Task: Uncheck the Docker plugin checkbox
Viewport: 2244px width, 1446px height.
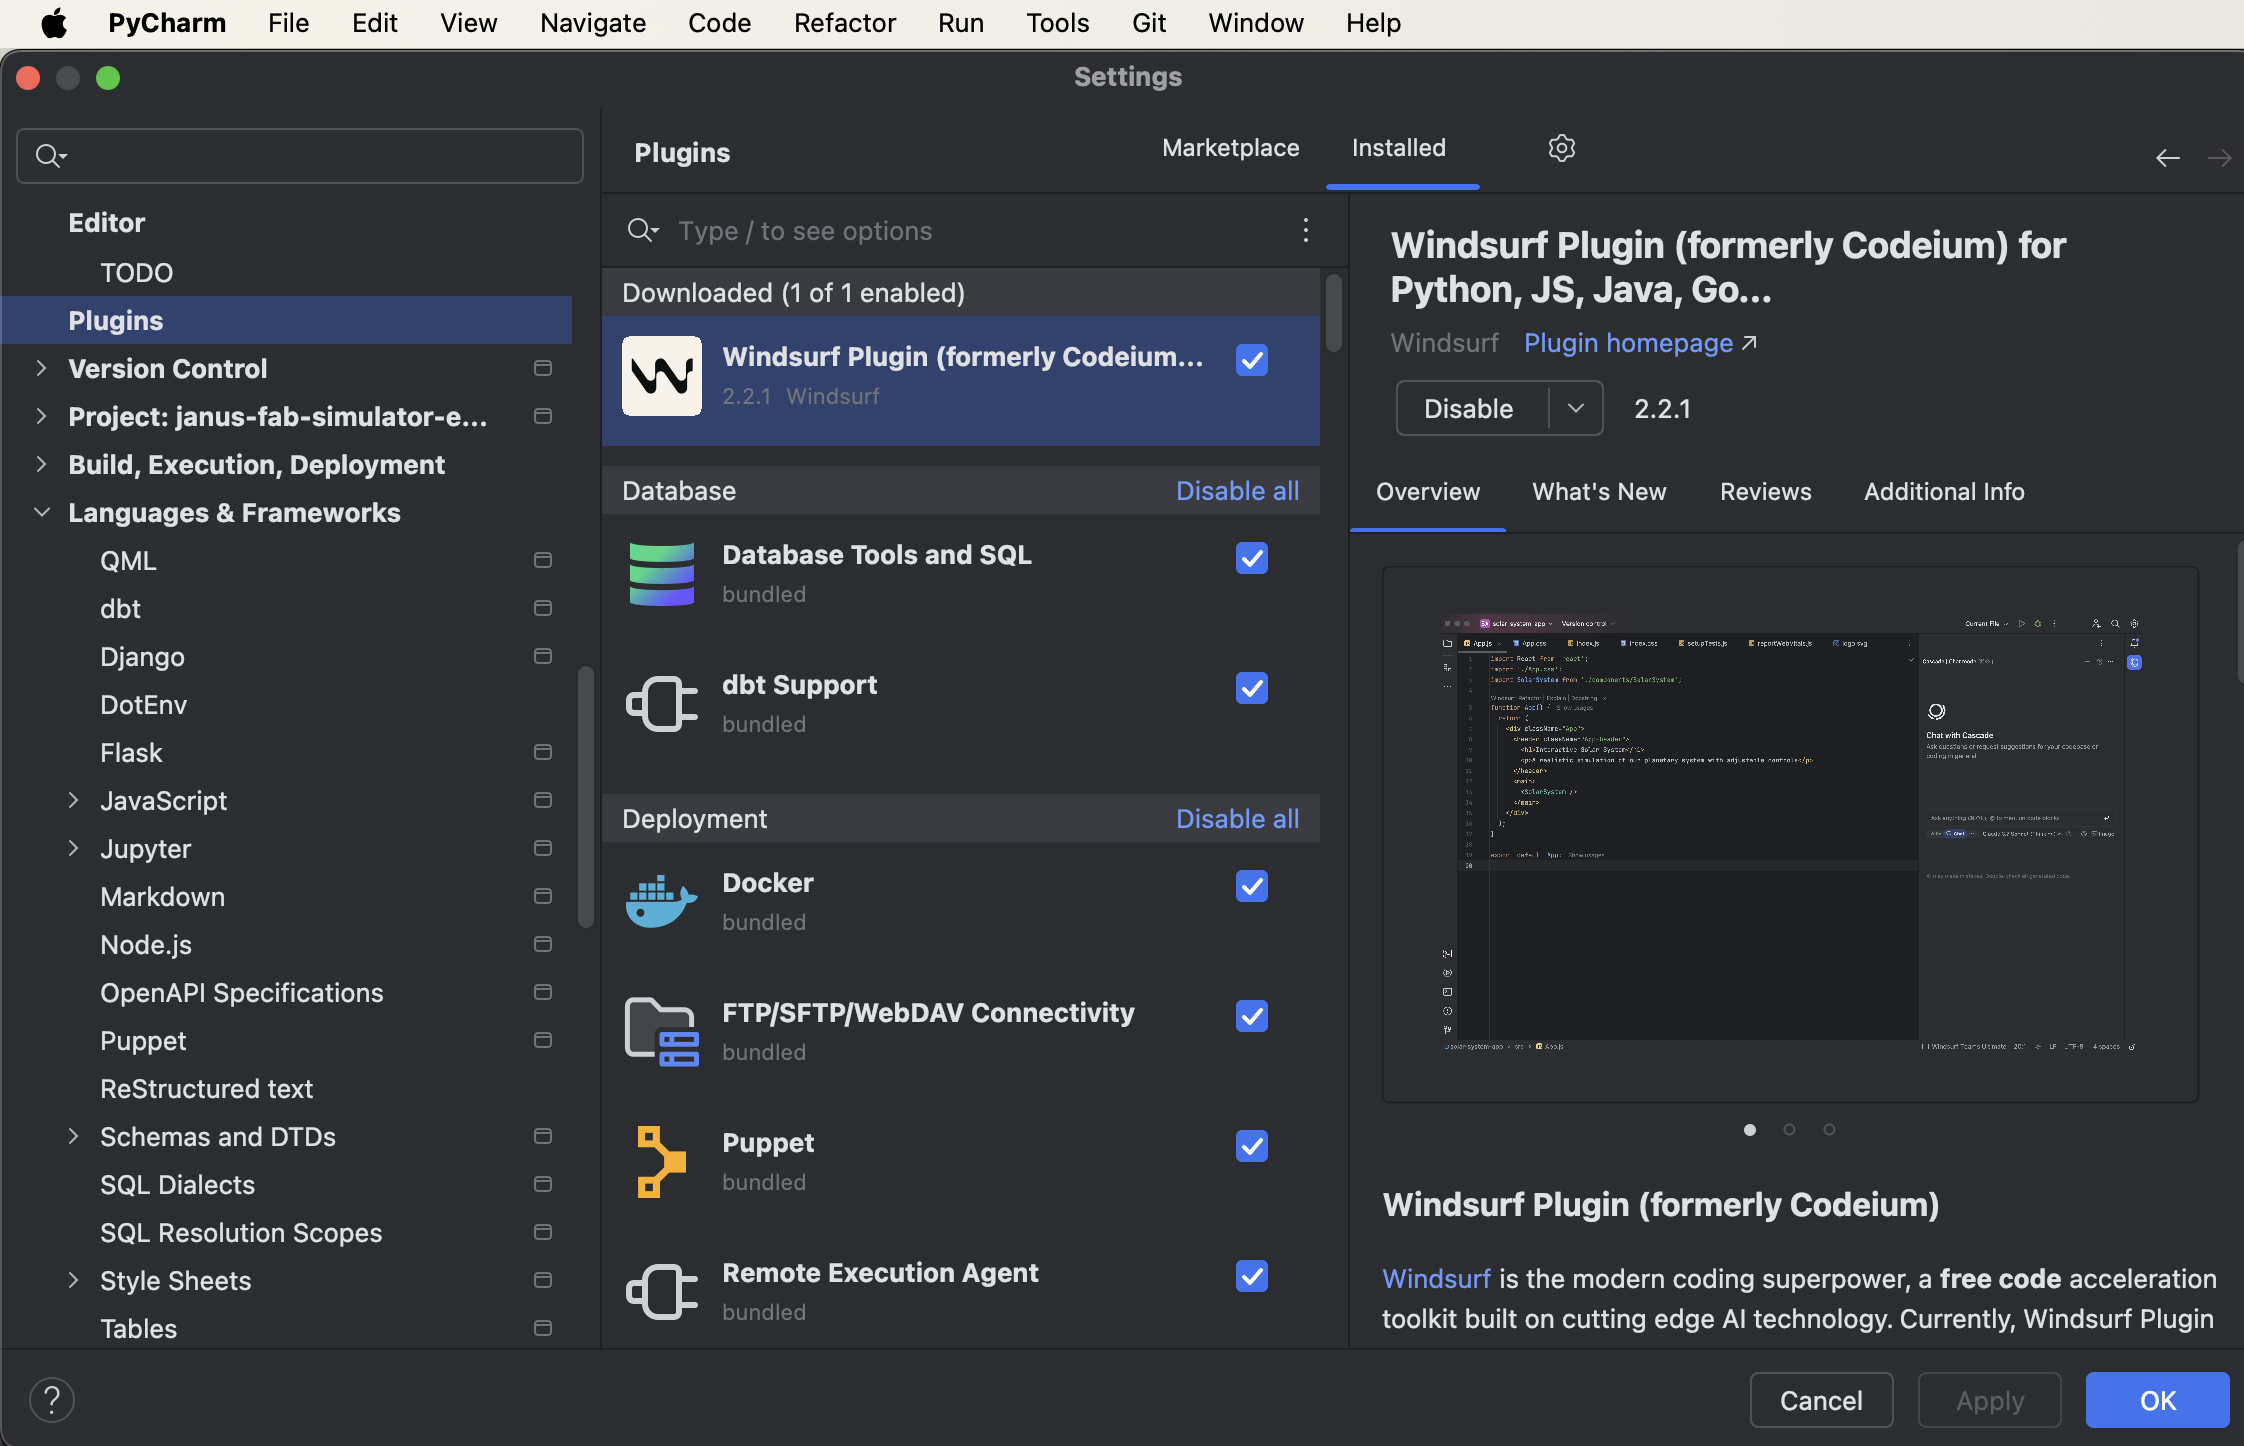Action: [1252, 886]
